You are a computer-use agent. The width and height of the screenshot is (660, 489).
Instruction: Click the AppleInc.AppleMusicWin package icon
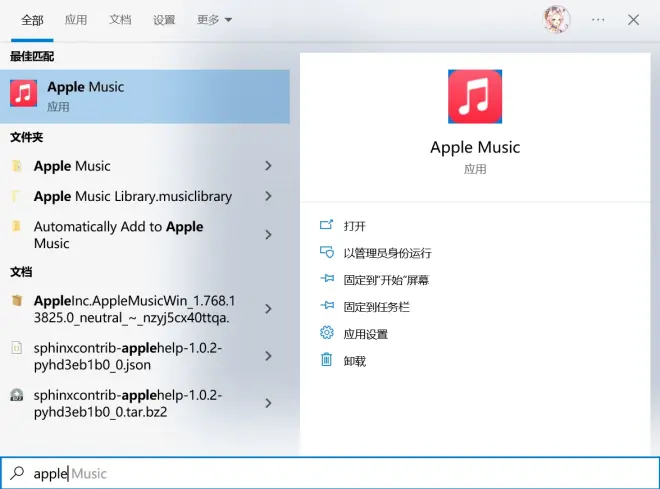click(16, 300)
